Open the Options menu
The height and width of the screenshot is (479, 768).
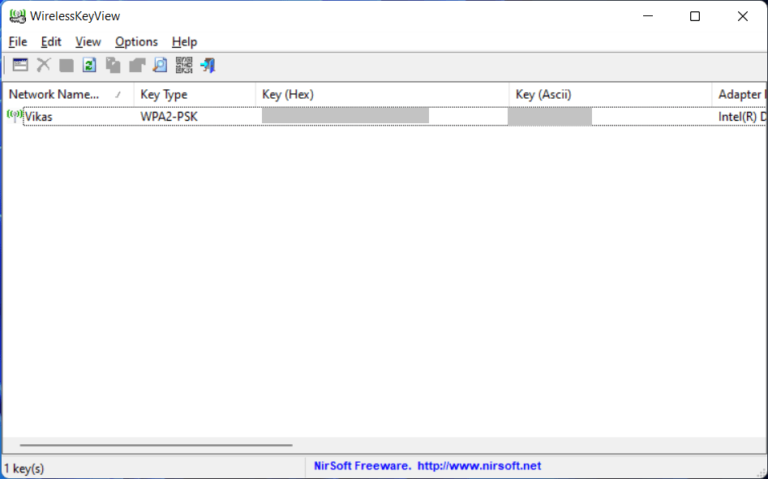coord(136,42)
